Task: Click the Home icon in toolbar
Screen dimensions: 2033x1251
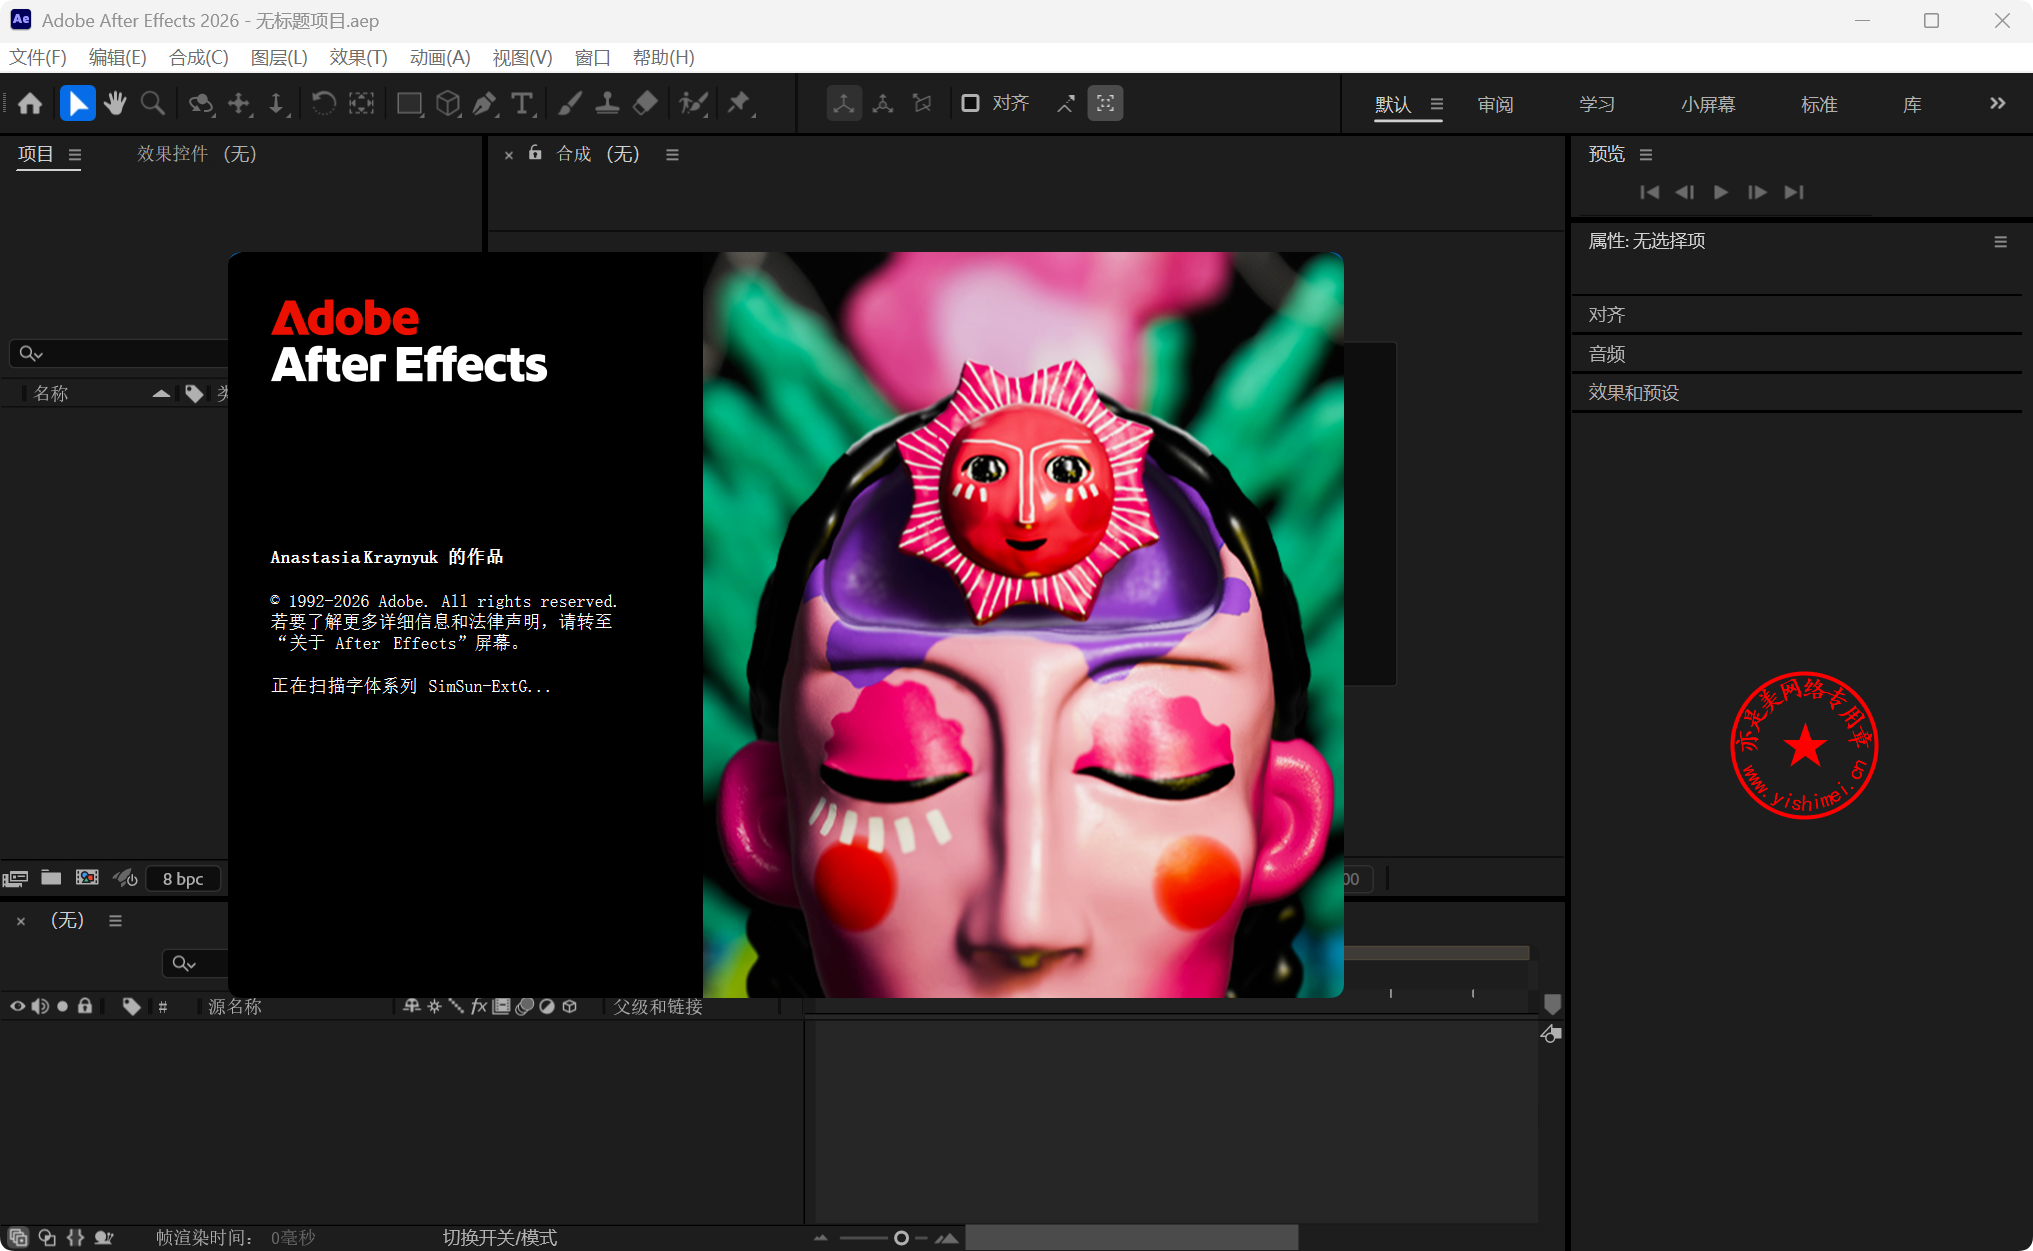Action: pos(30,103)
